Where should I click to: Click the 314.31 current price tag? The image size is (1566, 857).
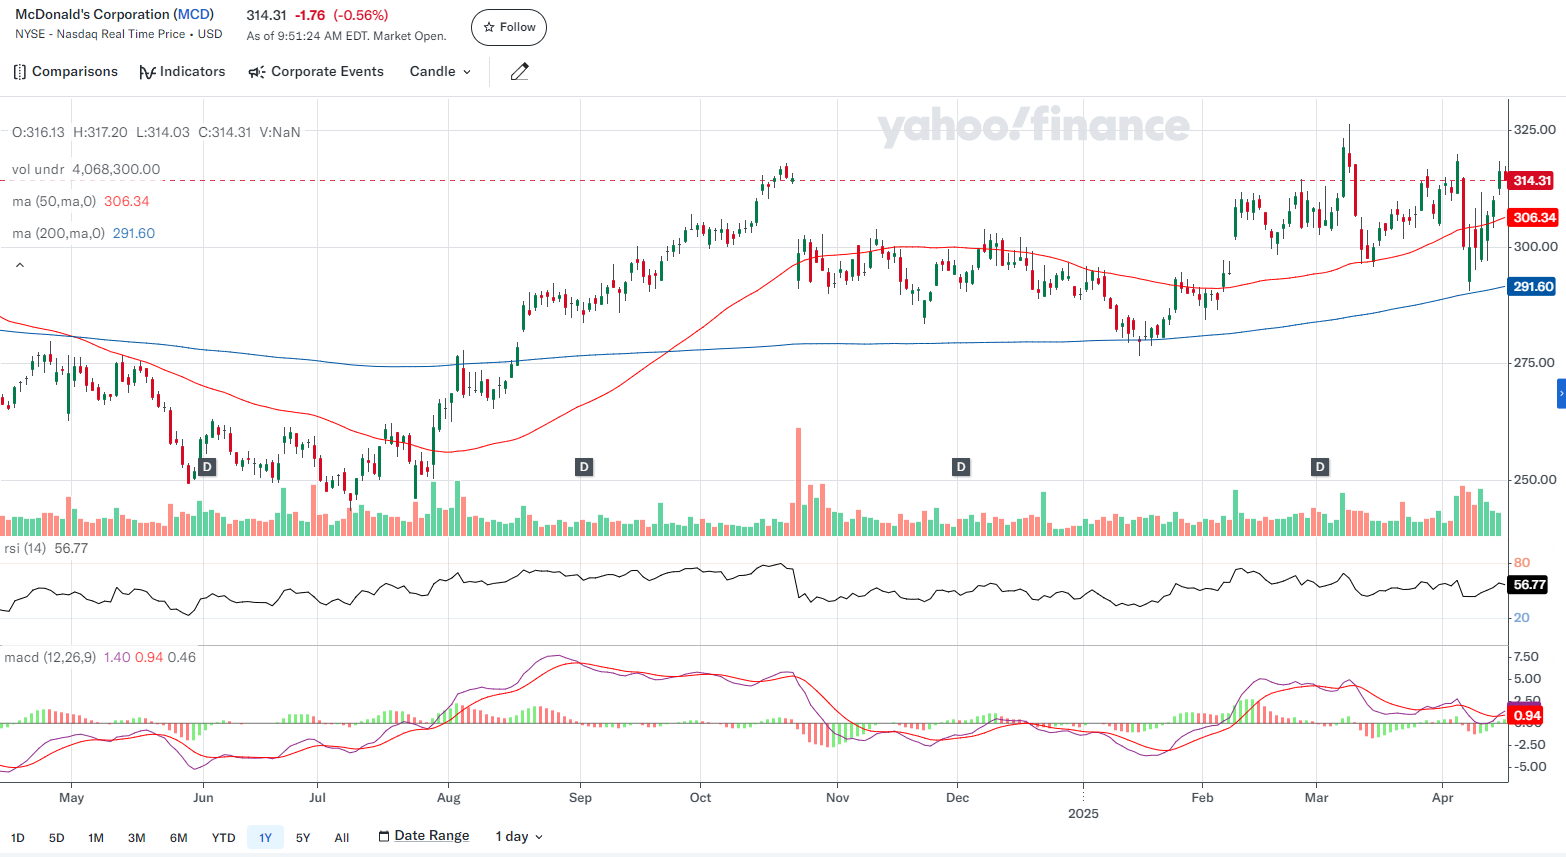(x=1531, y=181)
